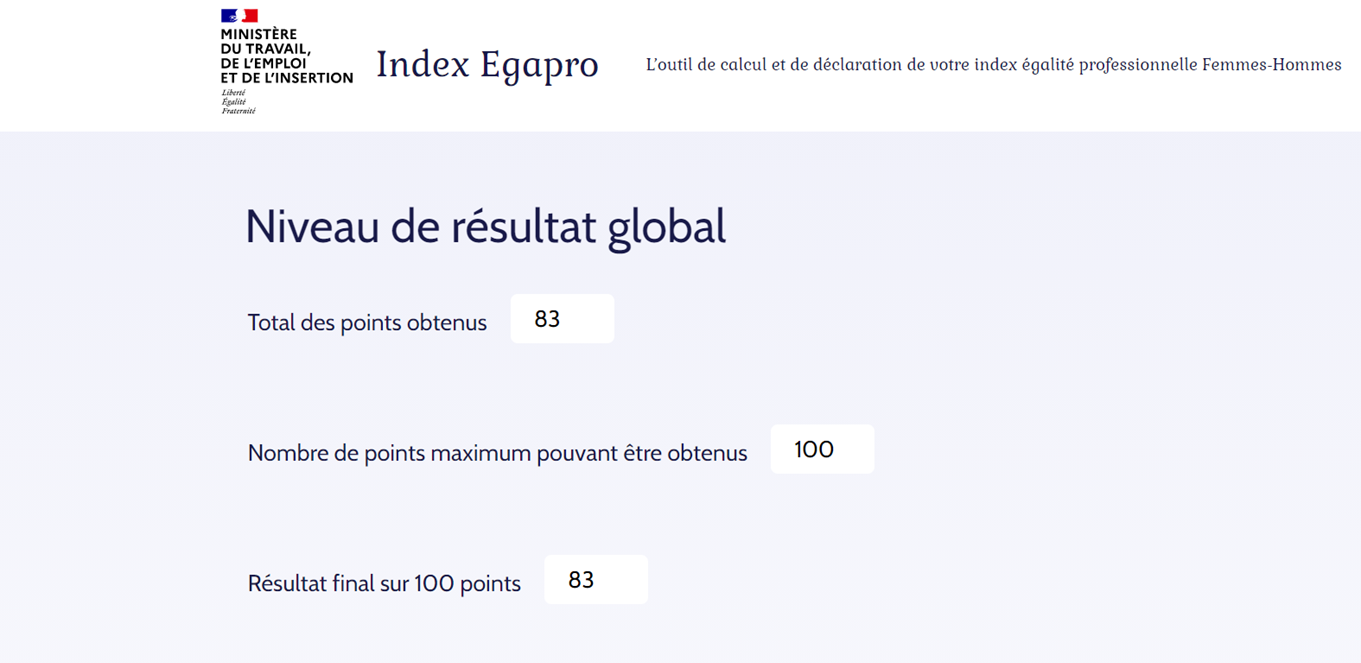Image resolution: width=1361 pixels, height=663 pixels.
Task: Click the French flag Marianne emblem
Action: click(239, 16)
